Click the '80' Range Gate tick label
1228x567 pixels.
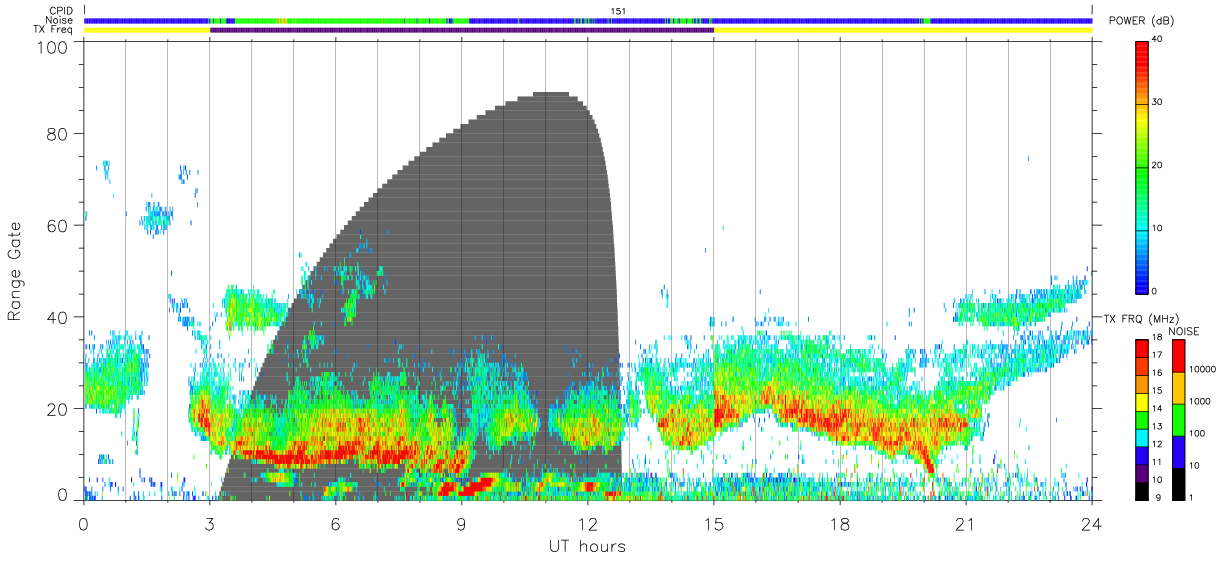(x=59, y=134)
